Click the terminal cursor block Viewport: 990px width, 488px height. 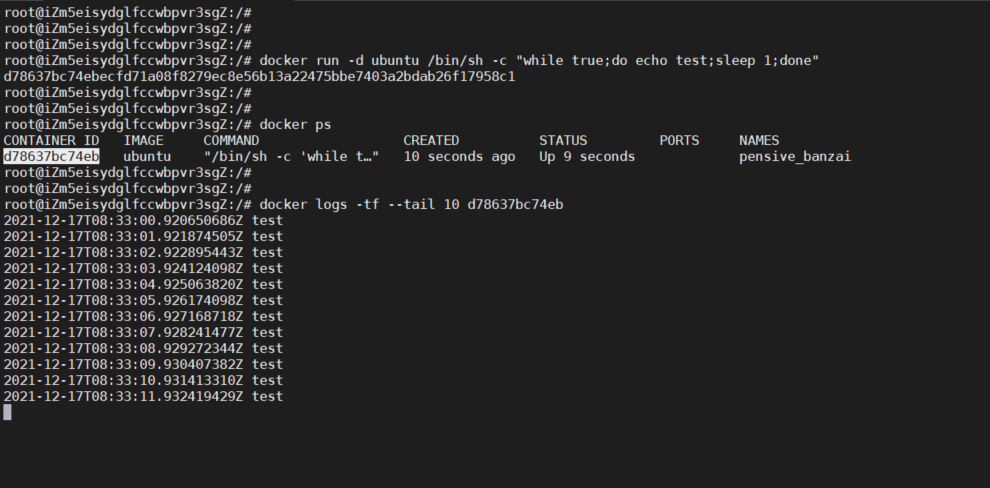point(8,412)
